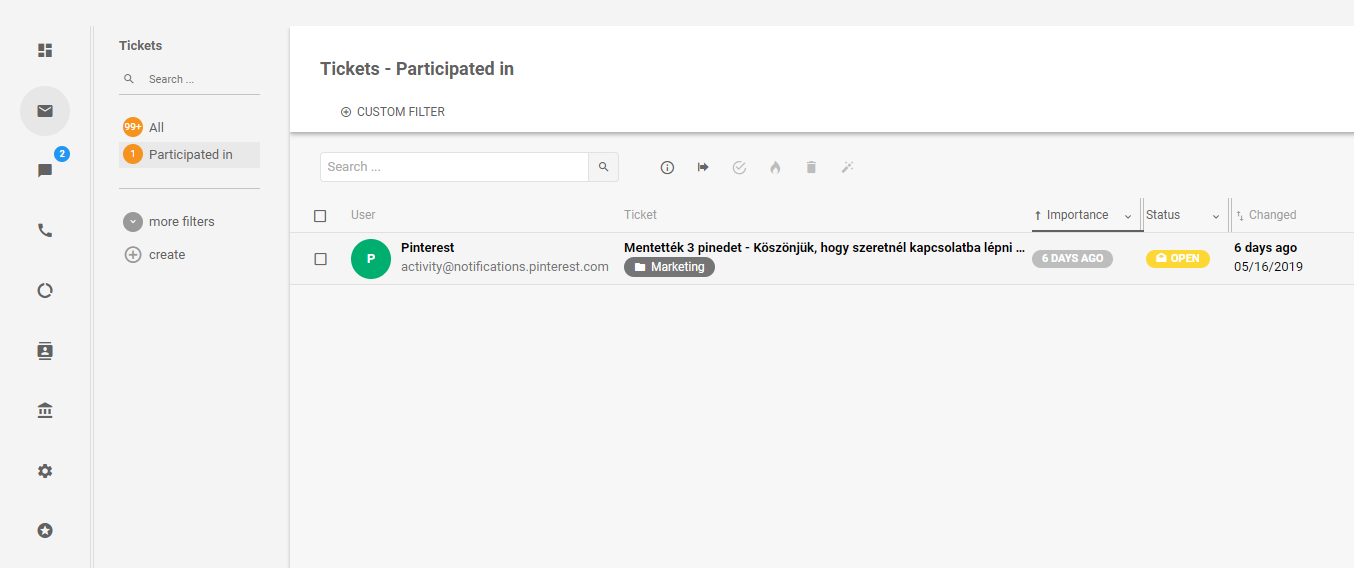Image resolution: width=1354 pixels, height=568 pixels.
Task: Open the dashboard icon in the sidebar
Action: click(x=45, y=50)
